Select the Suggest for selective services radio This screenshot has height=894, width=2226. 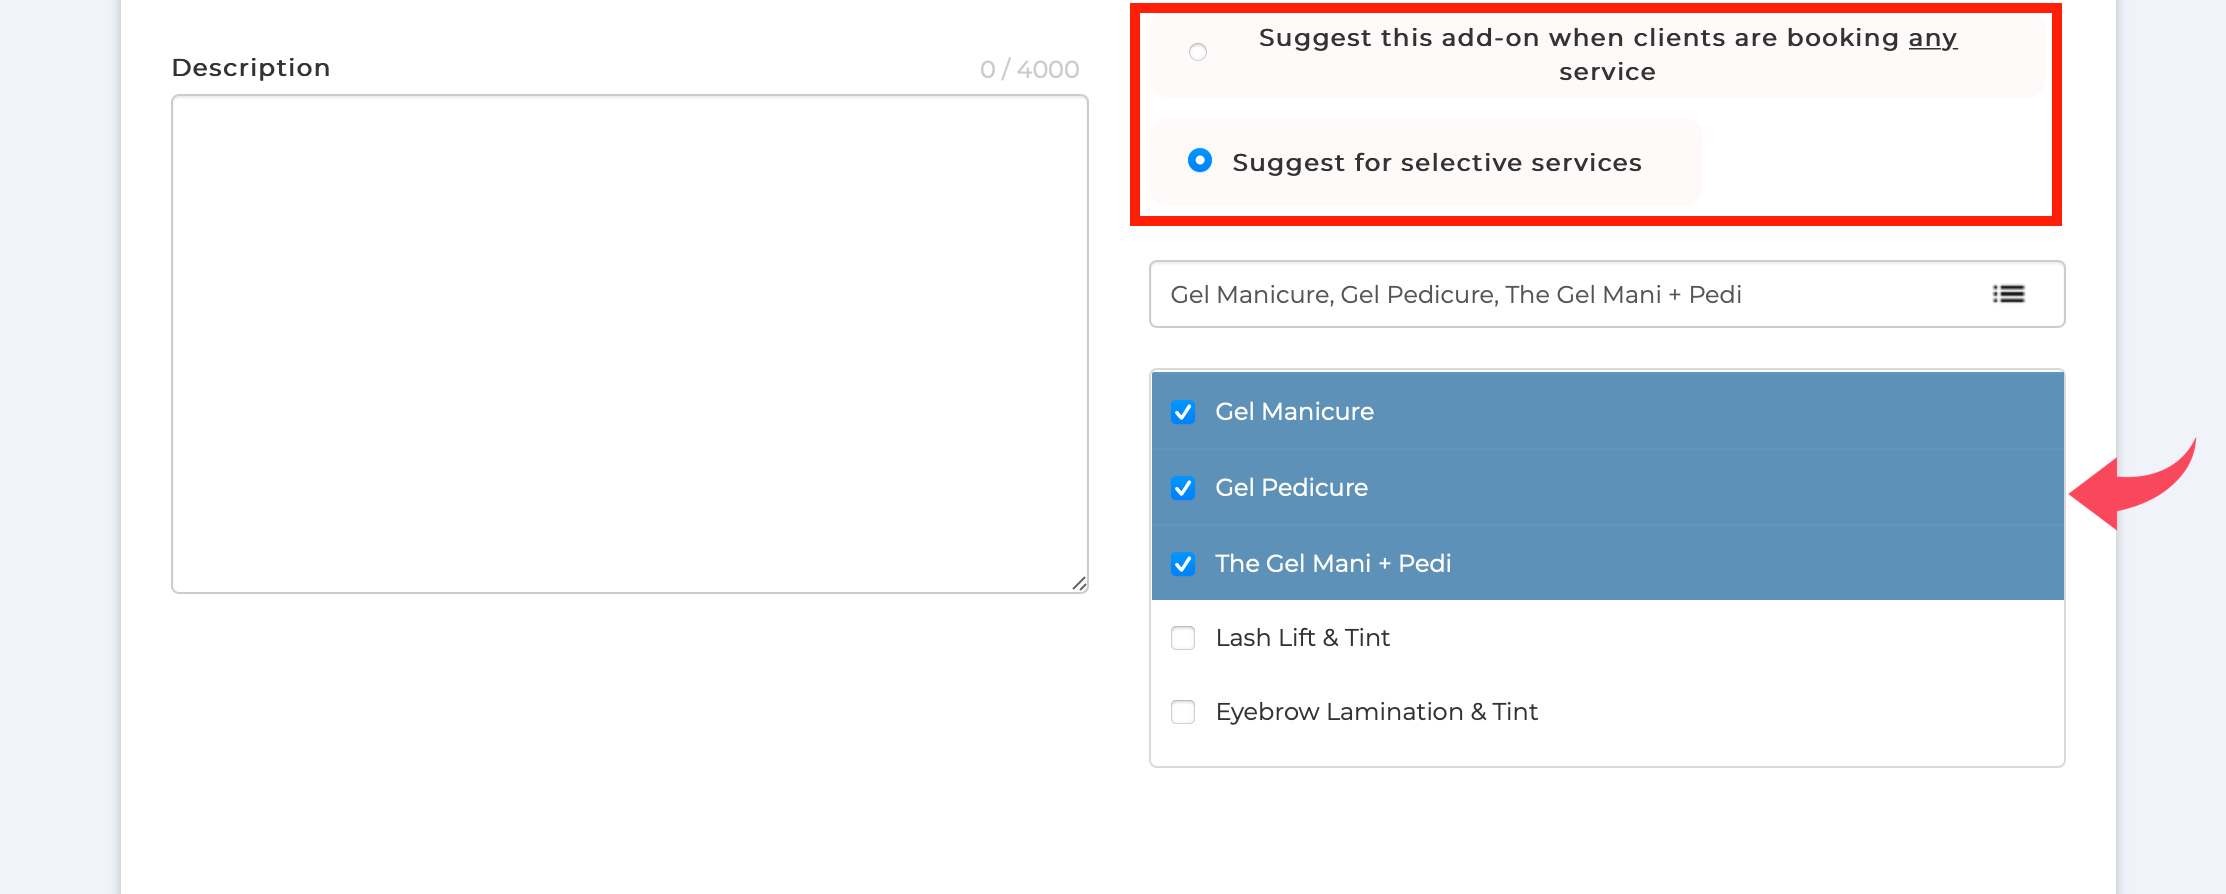(1200, 160)
